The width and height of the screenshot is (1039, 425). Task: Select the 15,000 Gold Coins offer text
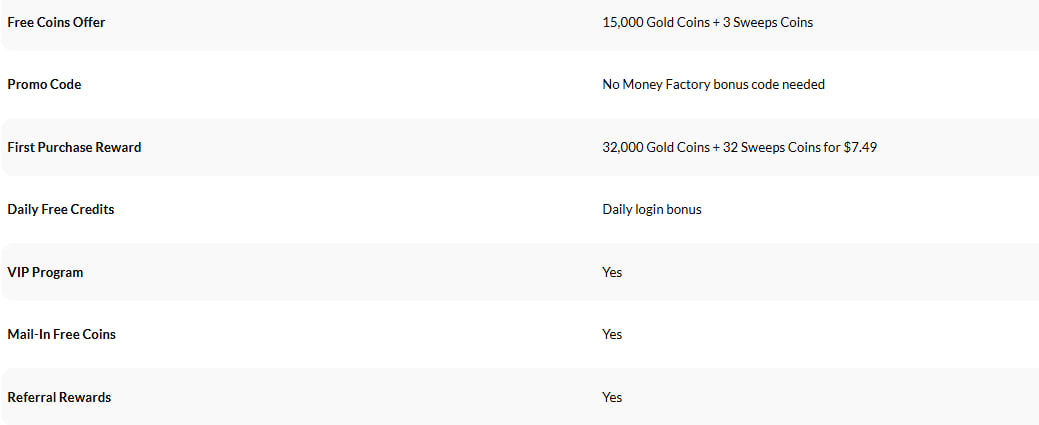coord(708,23)
